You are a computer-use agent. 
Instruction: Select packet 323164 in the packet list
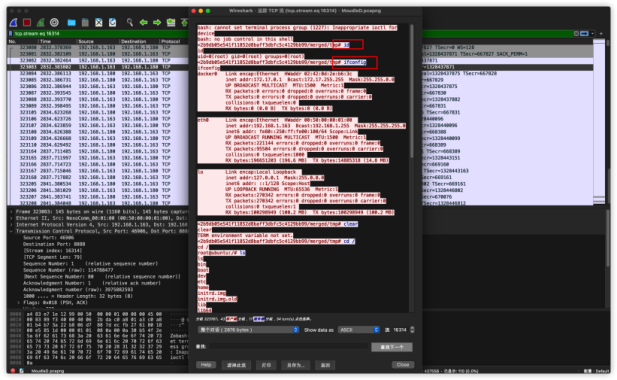(x=98, y=151)
